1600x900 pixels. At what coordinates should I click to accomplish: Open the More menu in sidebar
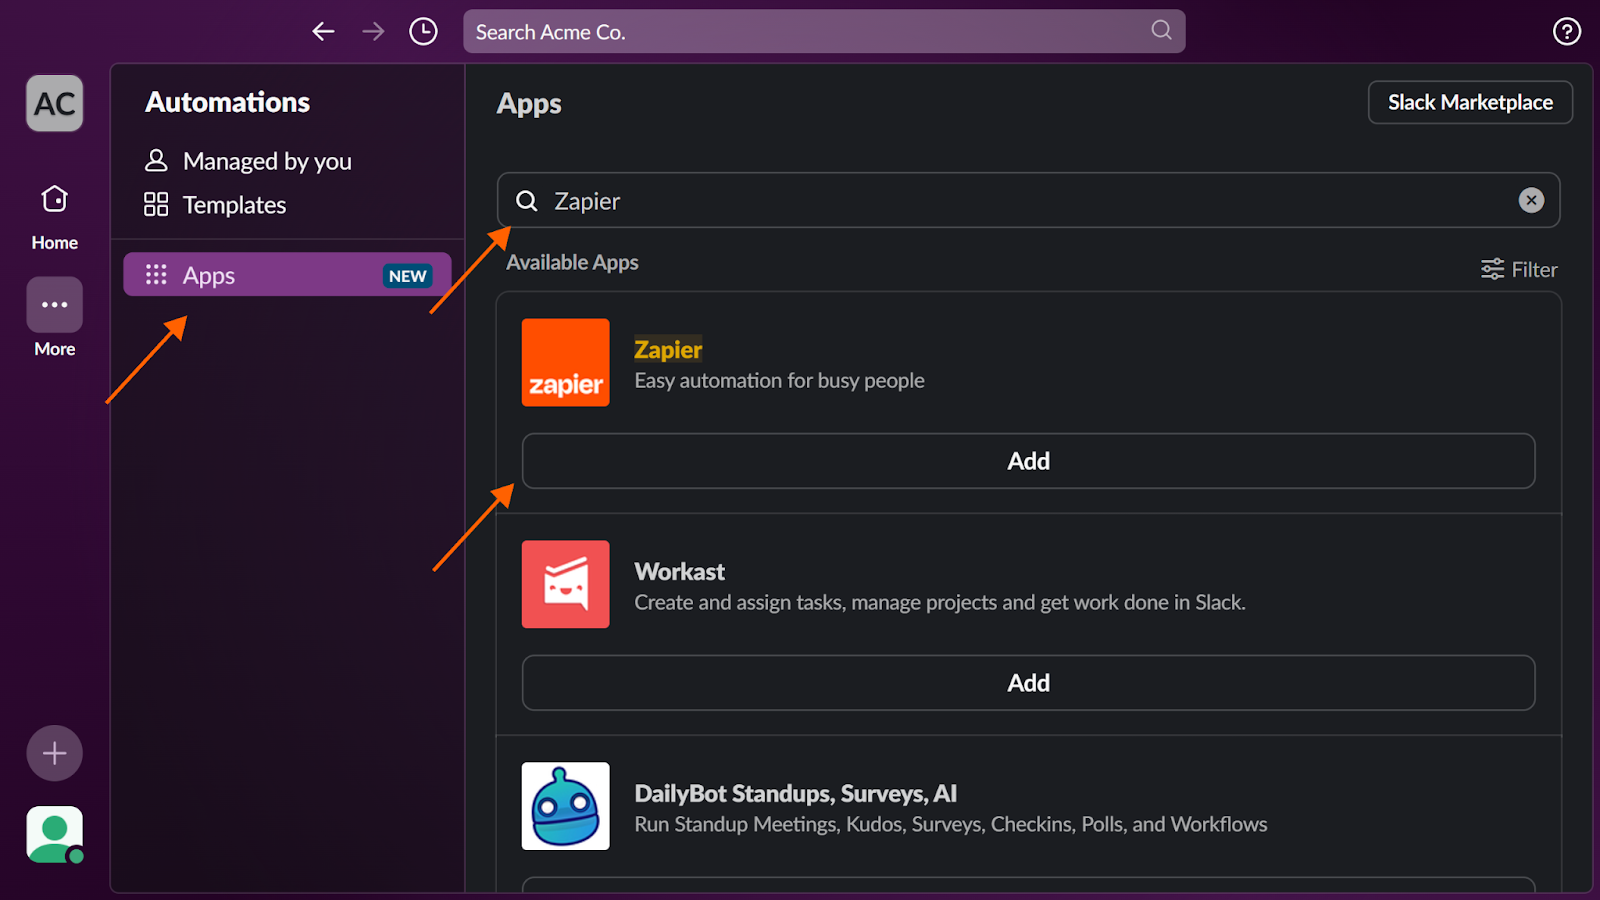click(55, 318)
